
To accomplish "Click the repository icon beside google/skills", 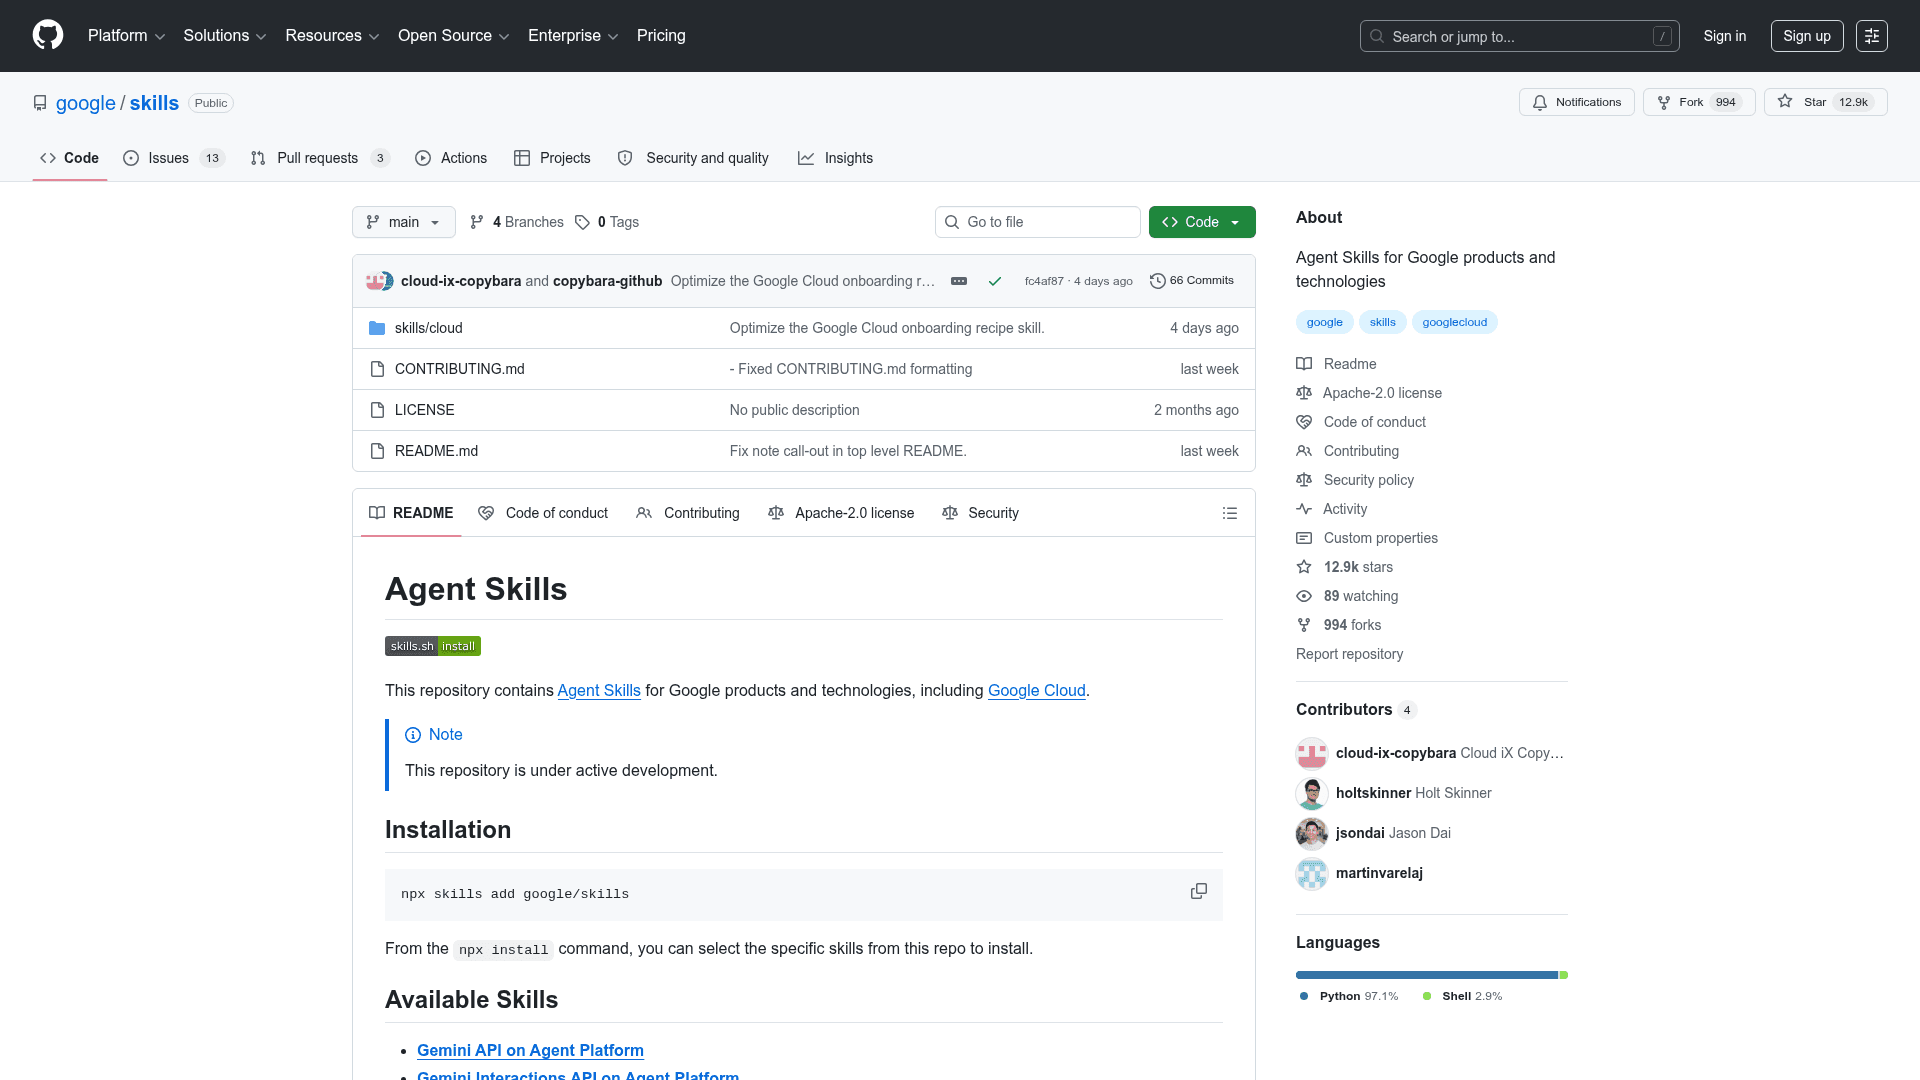I will [40, 103].
